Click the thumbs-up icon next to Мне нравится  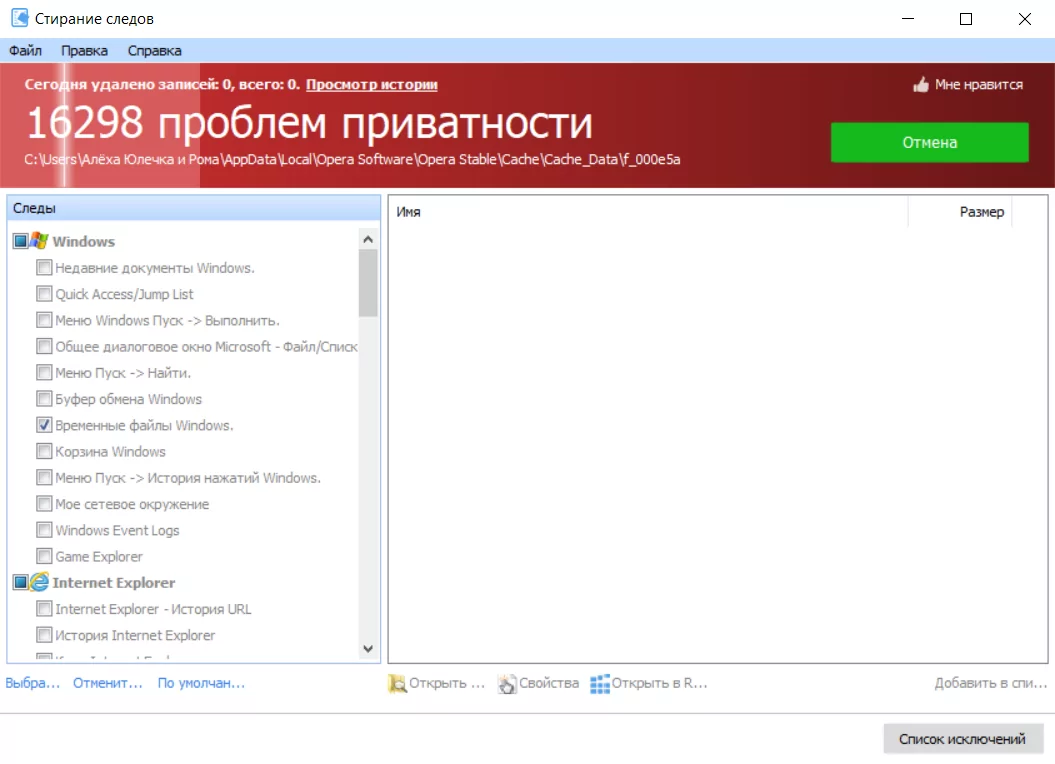[x=920, y=85]
